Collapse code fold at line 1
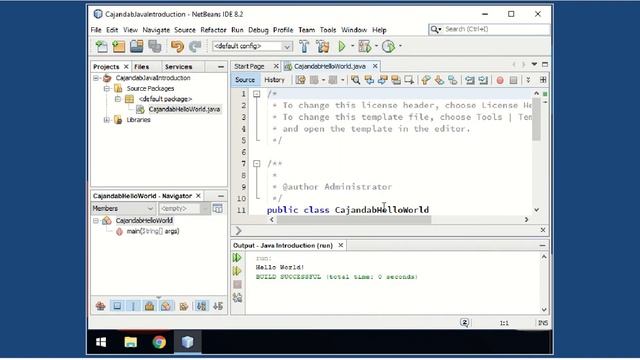Screen dimensions: 640x360 pos(256,94)
